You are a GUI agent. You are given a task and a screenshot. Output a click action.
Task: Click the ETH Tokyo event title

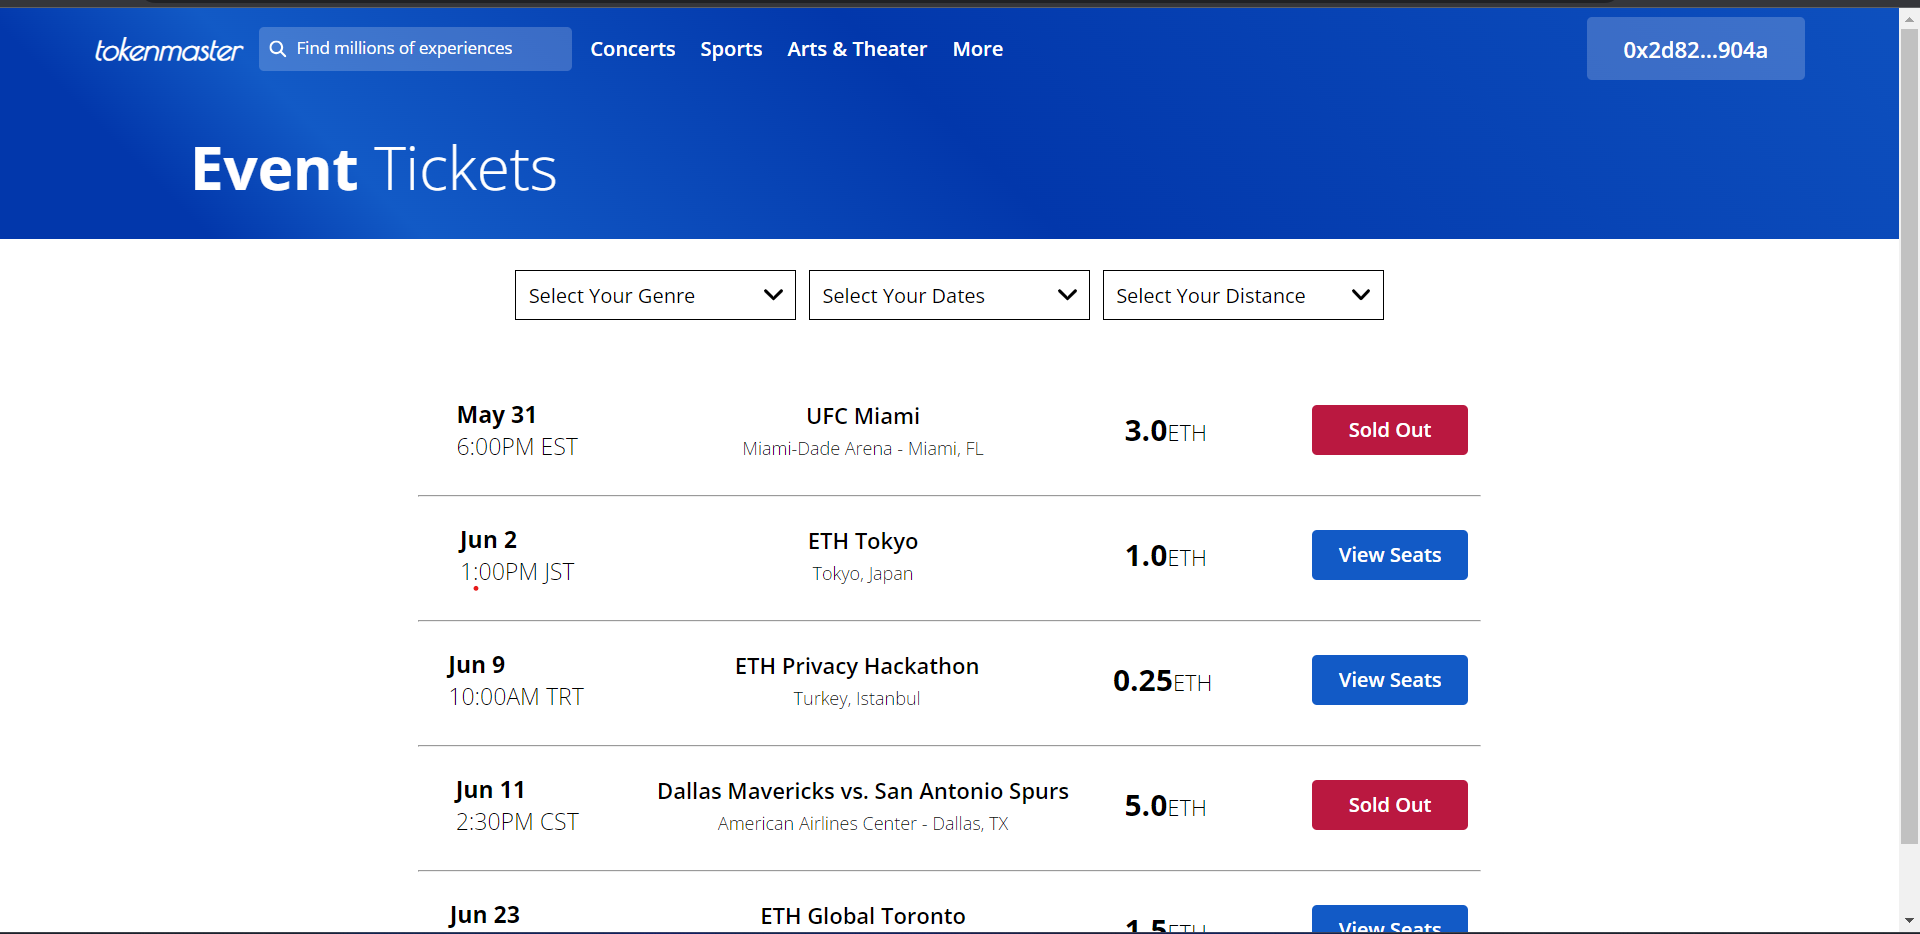pyautogui.click(x=862, y=541)
